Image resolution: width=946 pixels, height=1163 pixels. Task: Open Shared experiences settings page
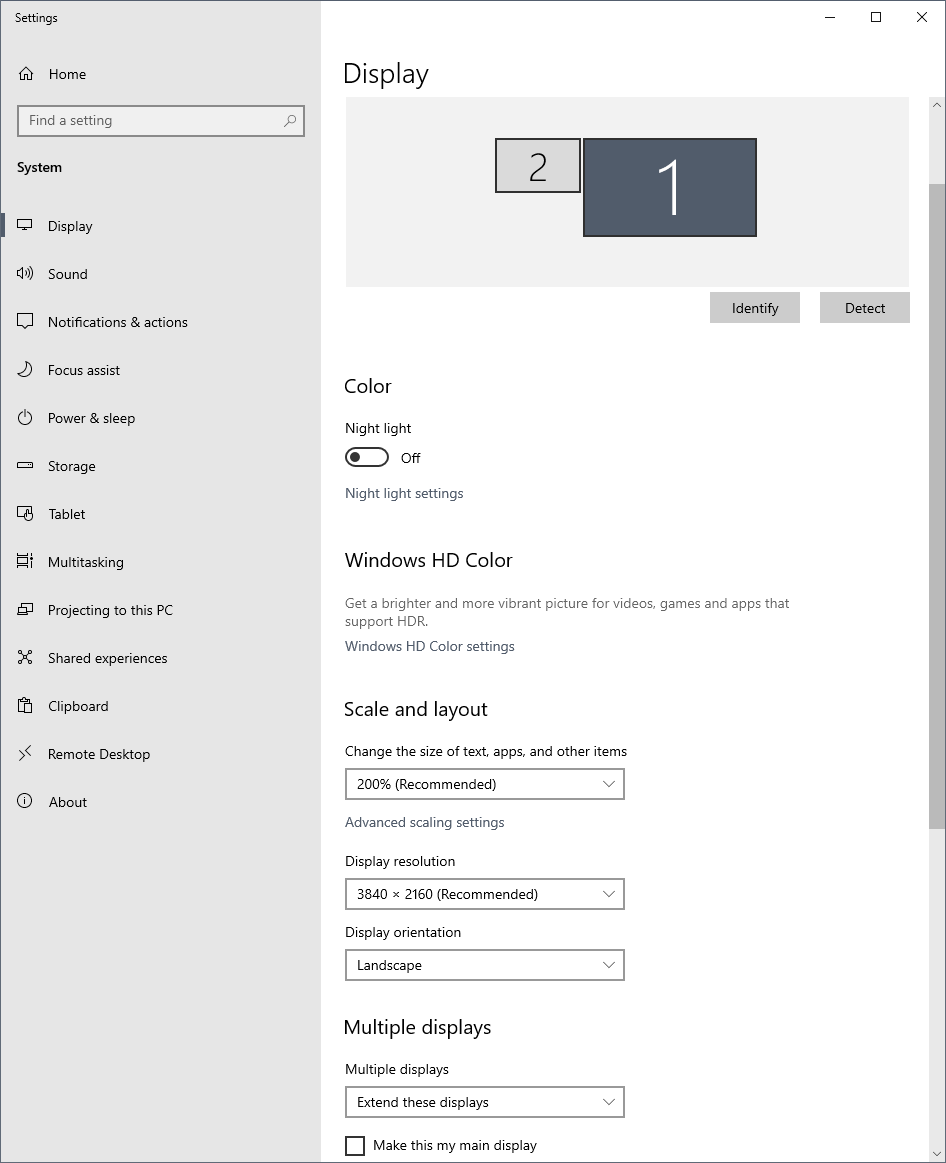point(160,658)
